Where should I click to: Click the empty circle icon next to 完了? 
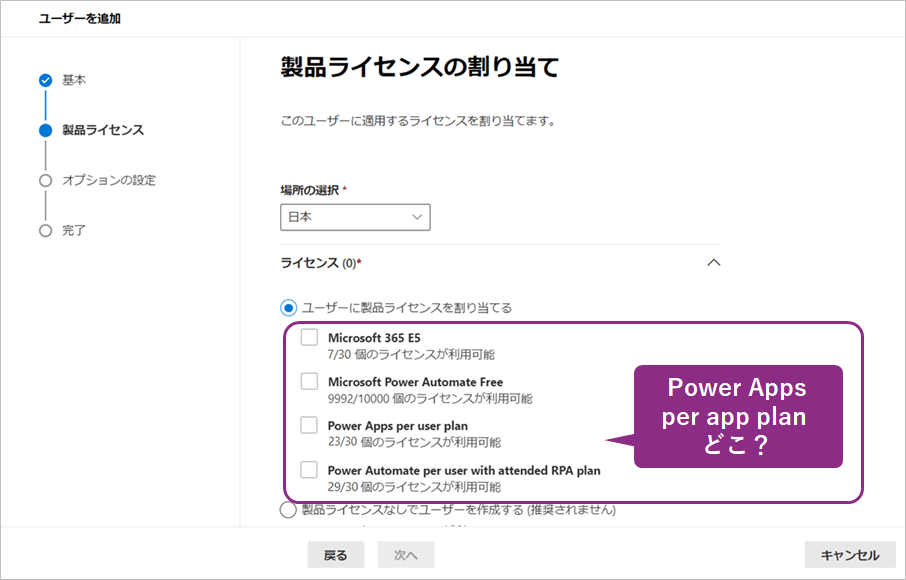(43, 230)
